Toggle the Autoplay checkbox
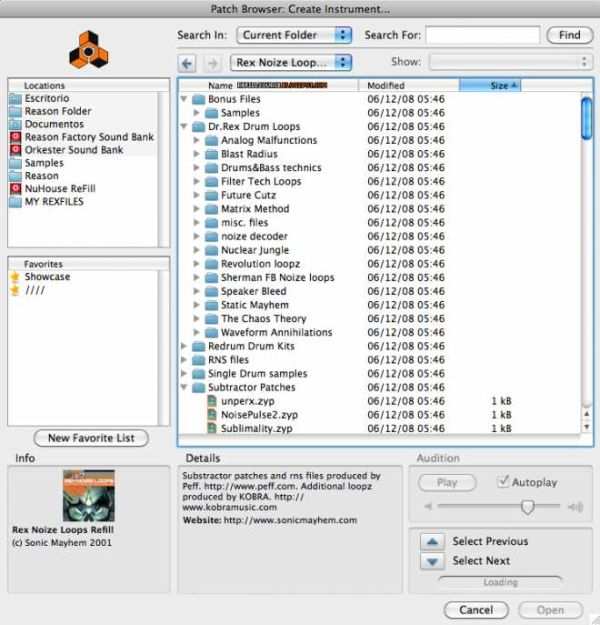 pos(503,482)
